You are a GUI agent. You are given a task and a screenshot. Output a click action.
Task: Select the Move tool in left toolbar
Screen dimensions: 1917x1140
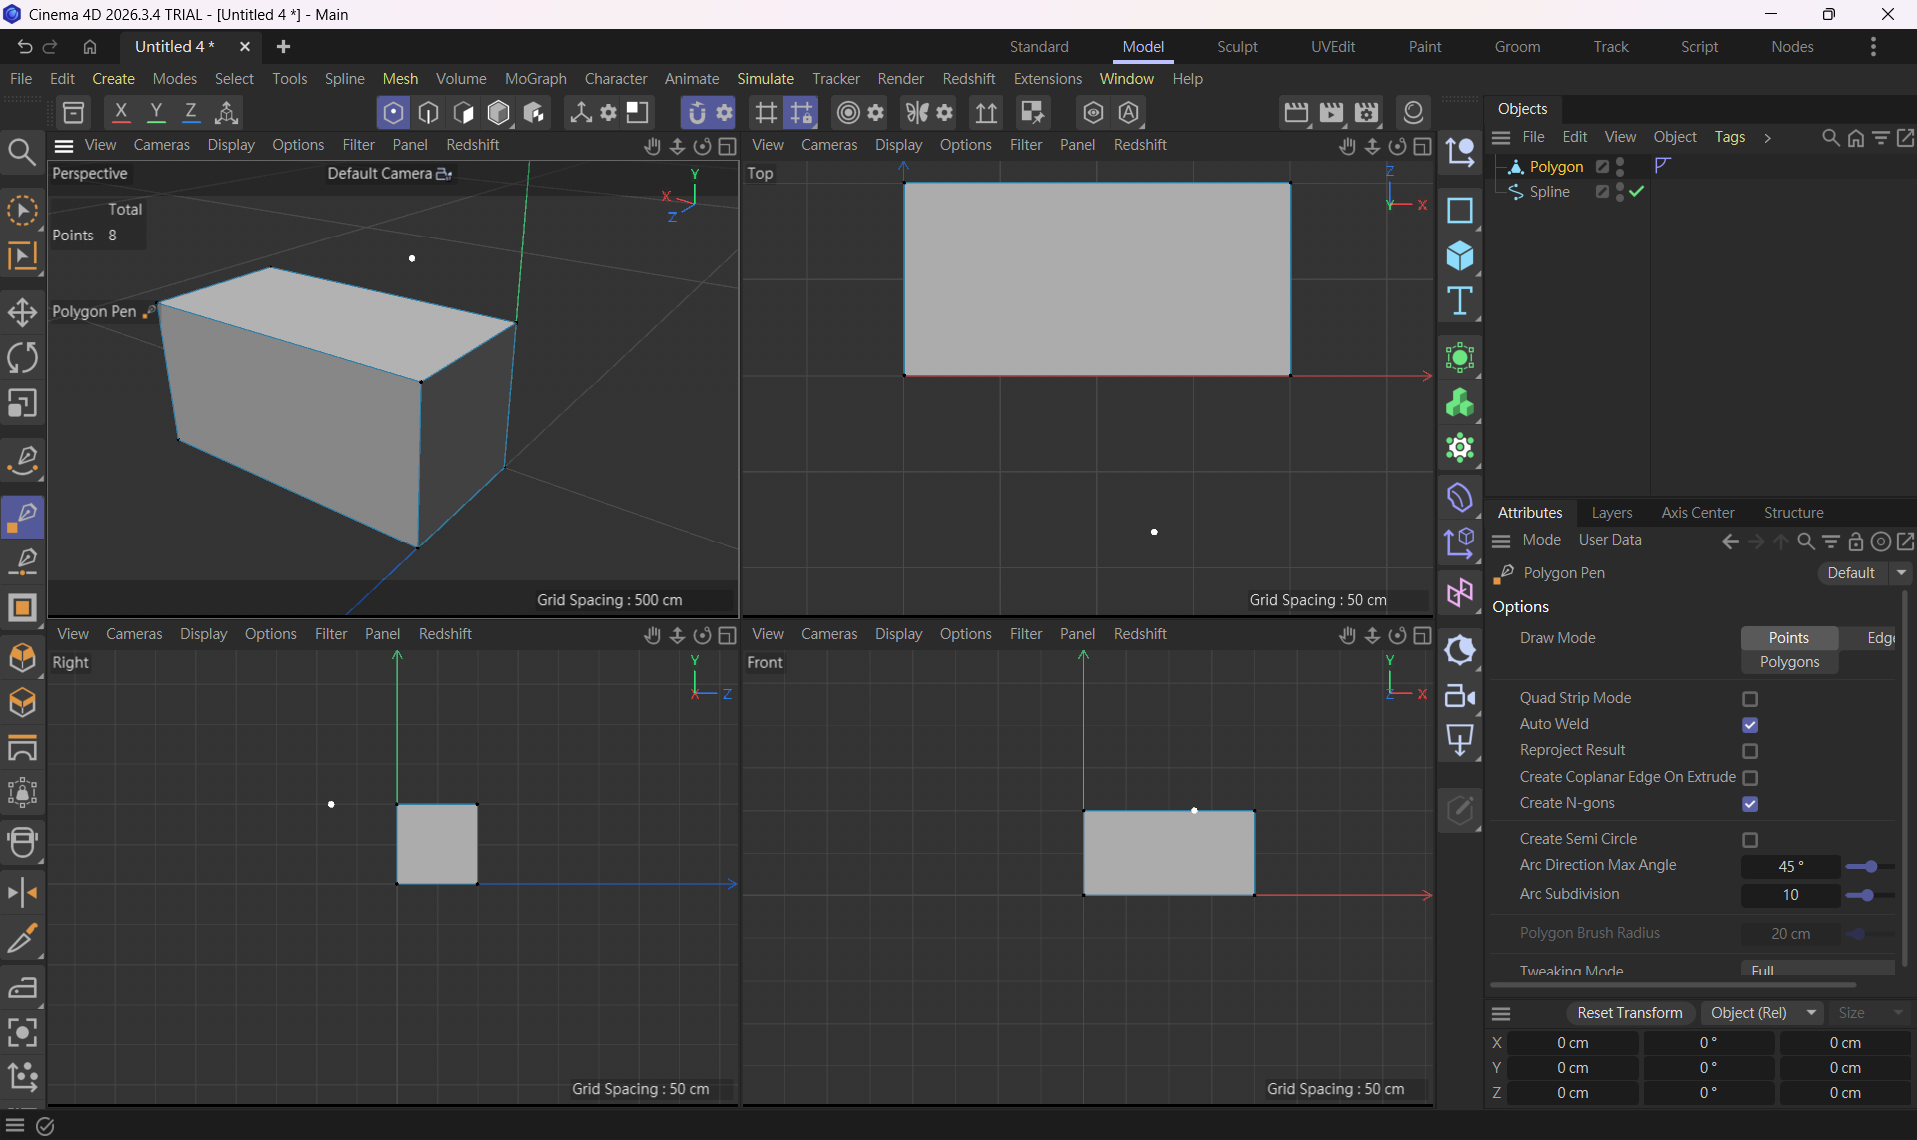[22, 313]
